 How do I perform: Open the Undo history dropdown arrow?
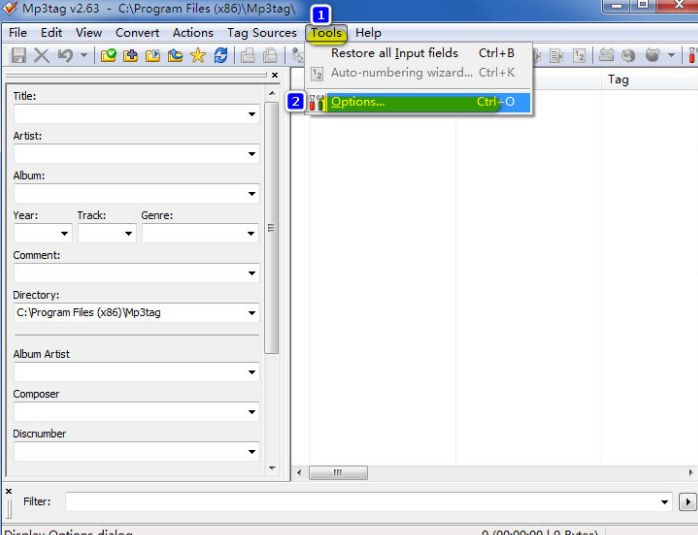84,56
